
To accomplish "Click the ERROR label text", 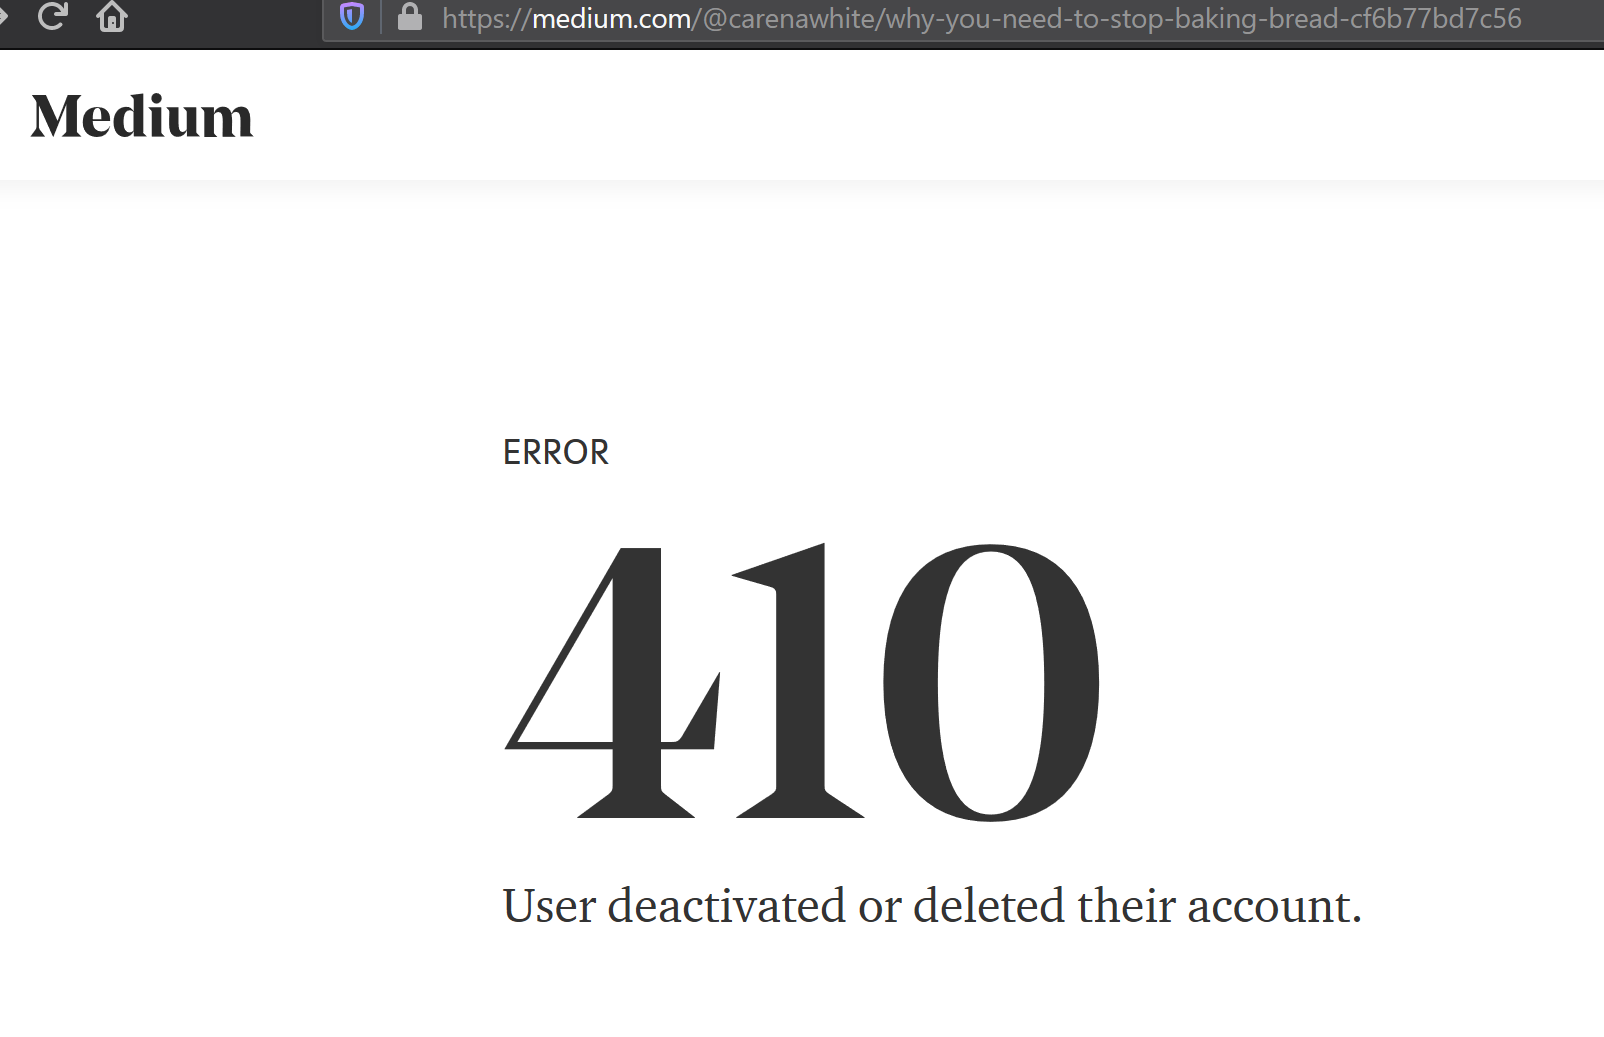I will point(556,452).
